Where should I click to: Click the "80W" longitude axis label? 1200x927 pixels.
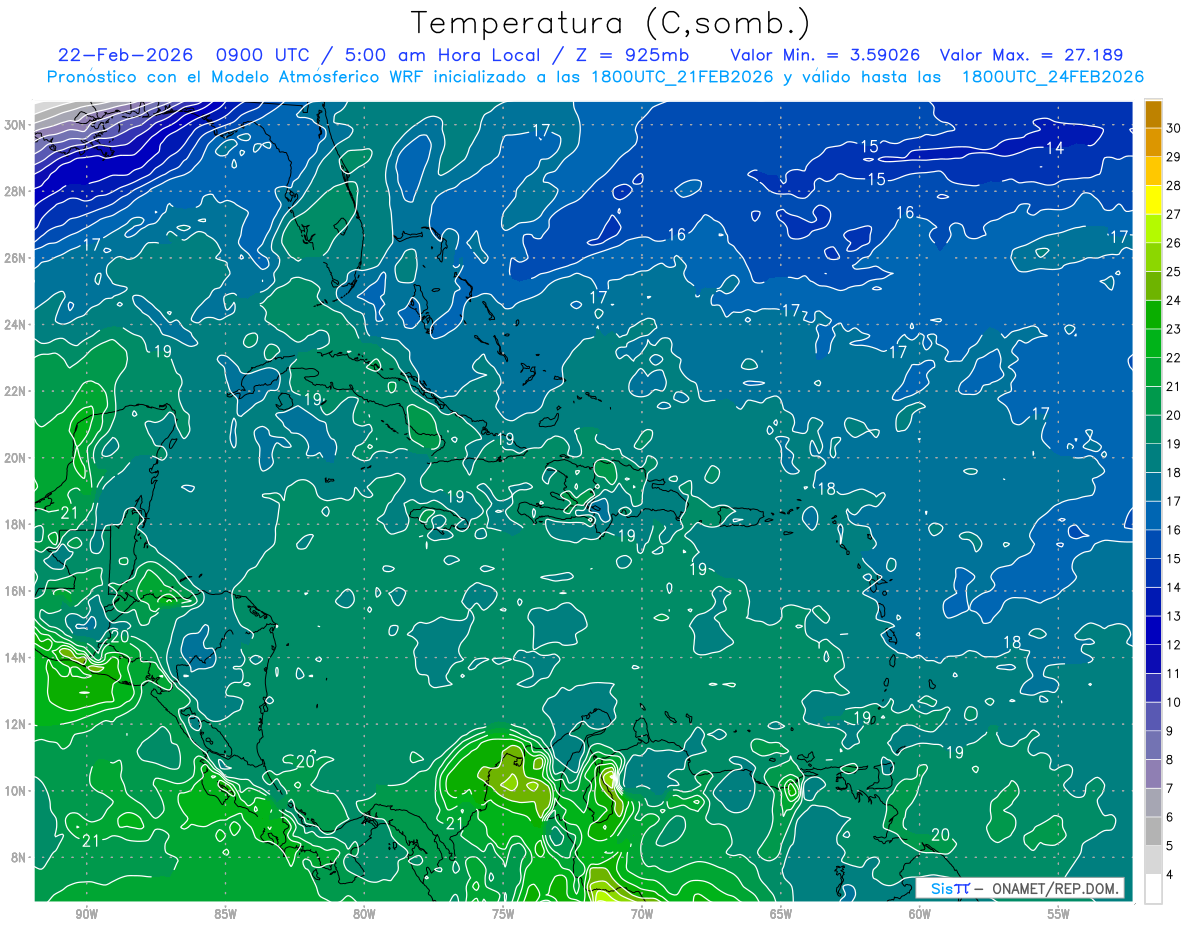click(364, 914)
